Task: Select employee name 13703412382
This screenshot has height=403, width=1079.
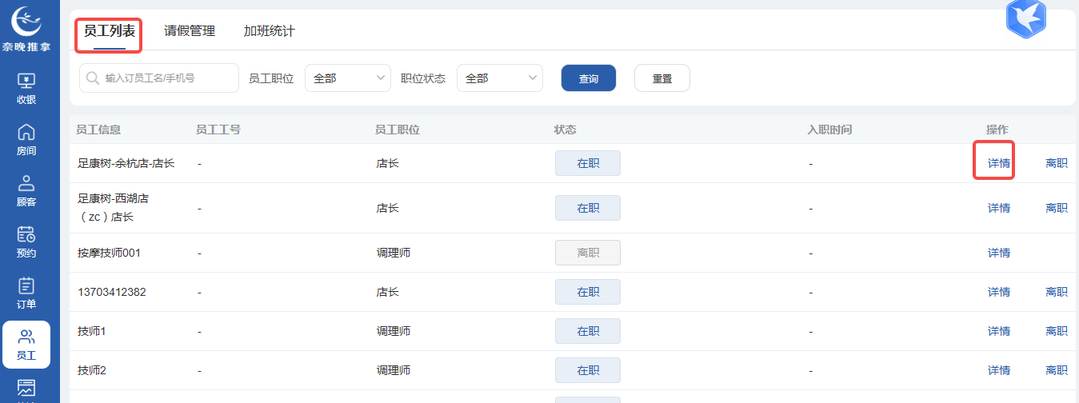Action: pyautogui.click(x=112, y=292)
